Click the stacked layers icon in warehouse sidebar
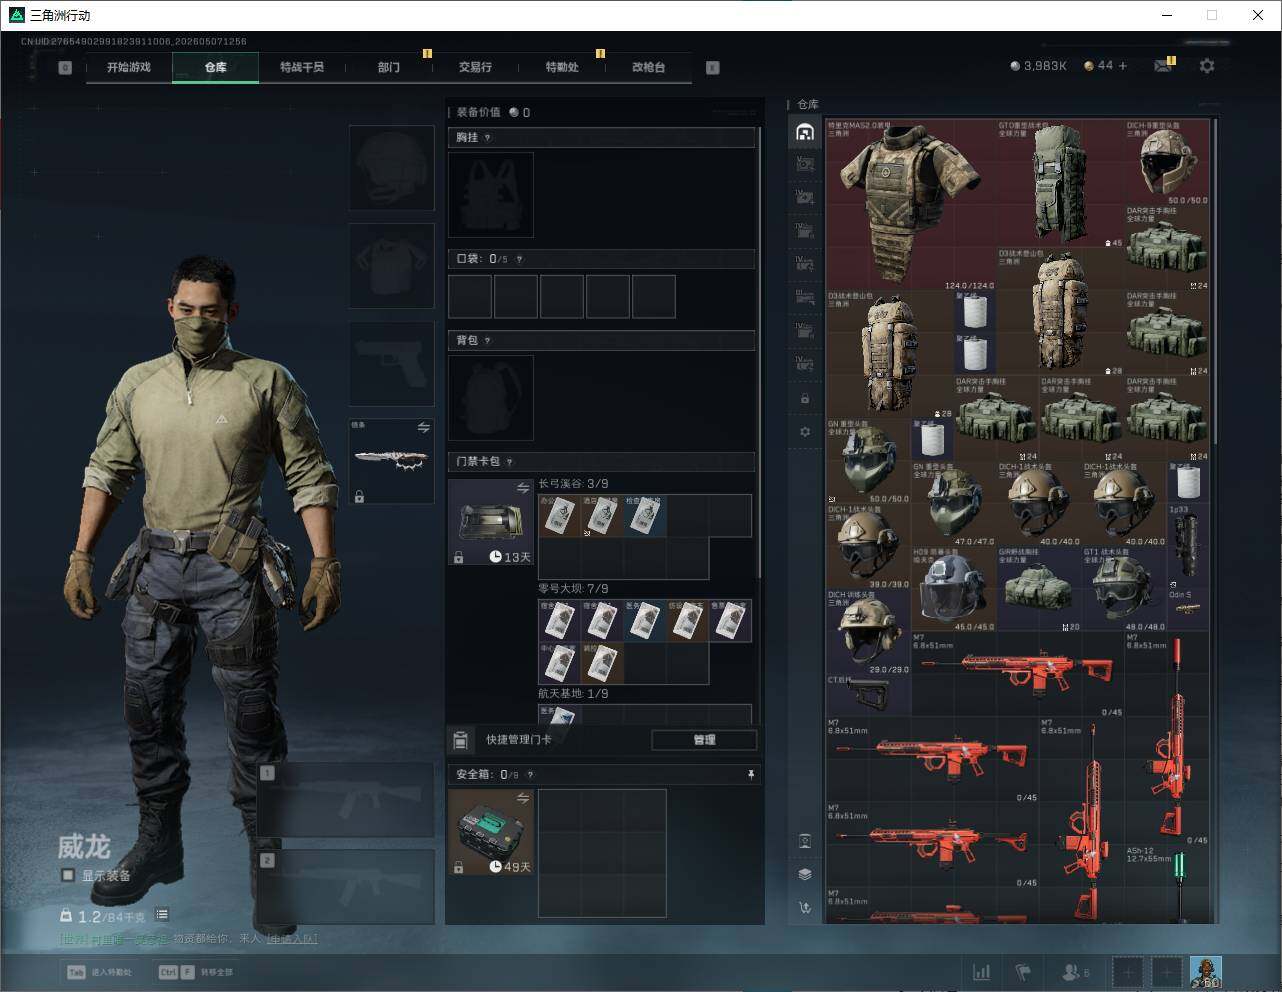This screenshot has width=1282, height=992. 805,874
